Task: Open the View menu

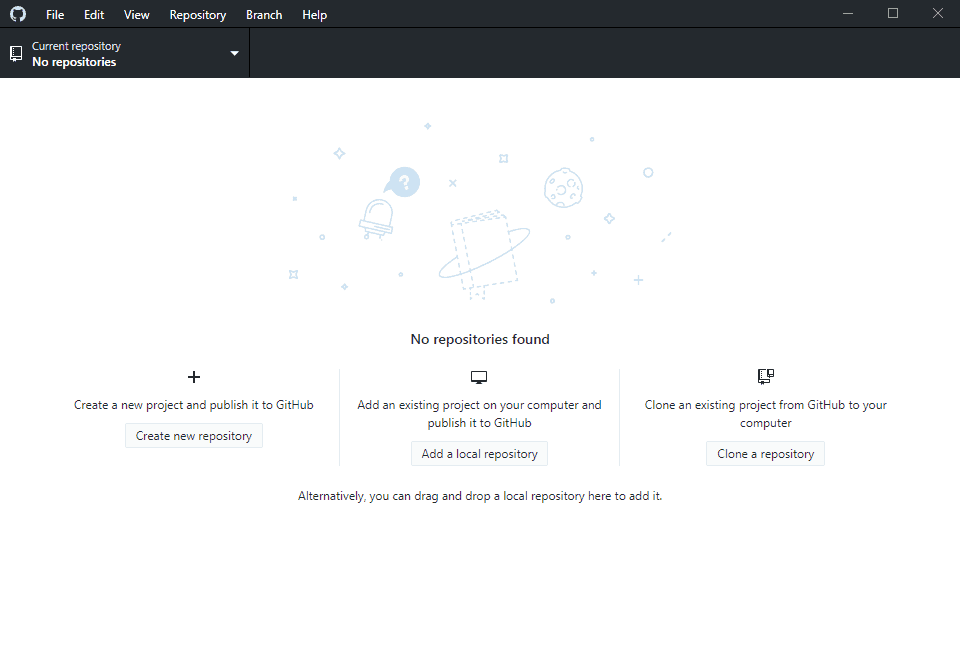Action: [136, 14]
